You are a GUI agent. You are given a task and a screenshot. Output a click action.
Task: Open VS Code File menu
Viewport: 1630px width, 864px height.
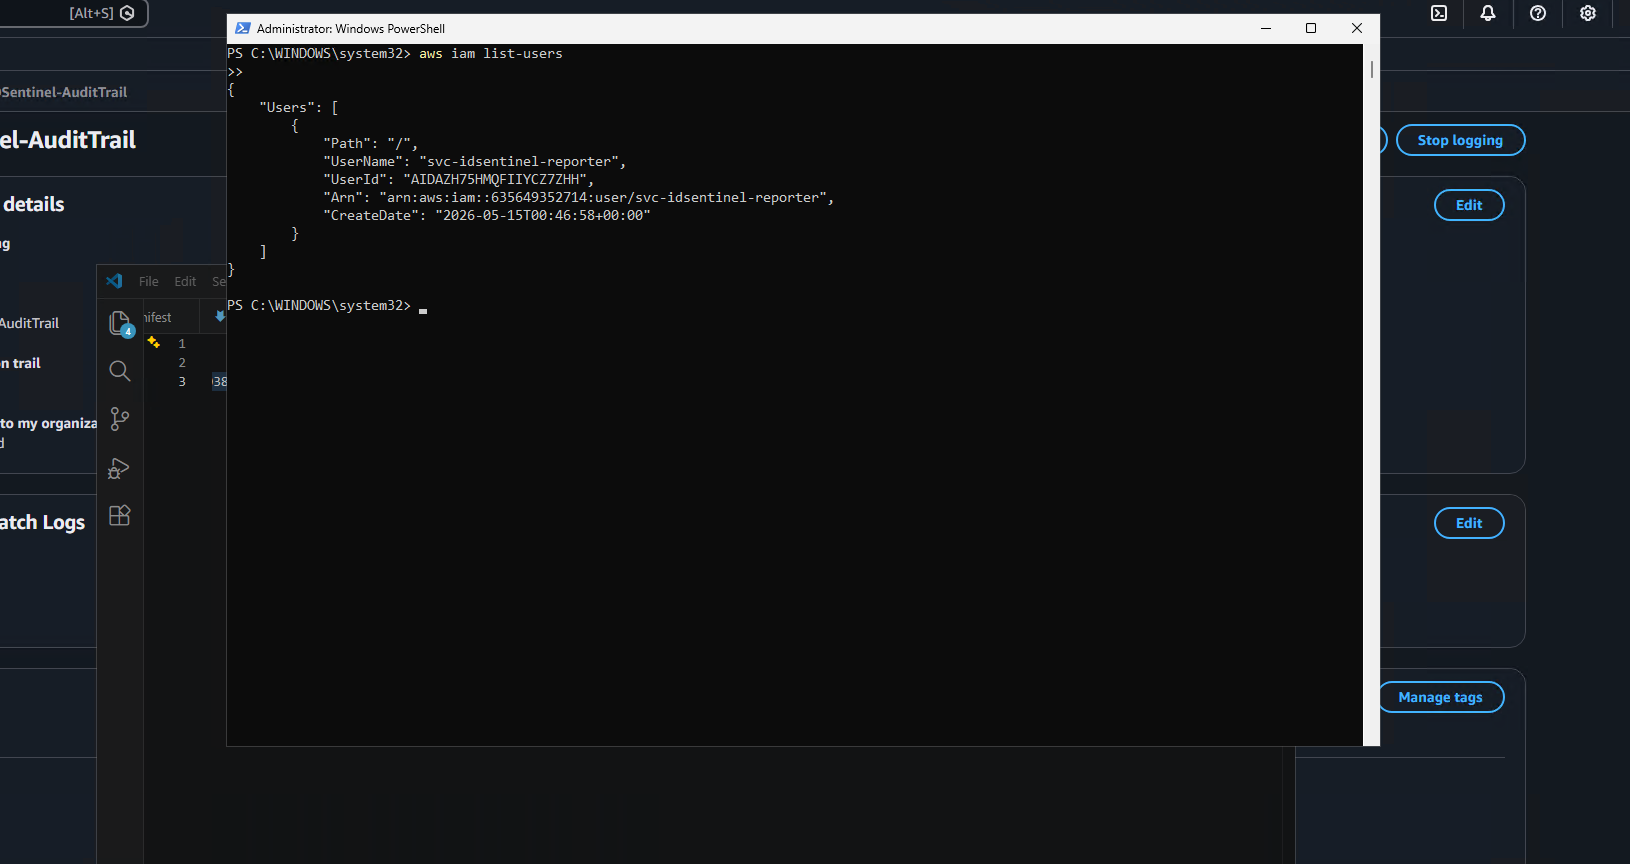[x=149, y=282]
